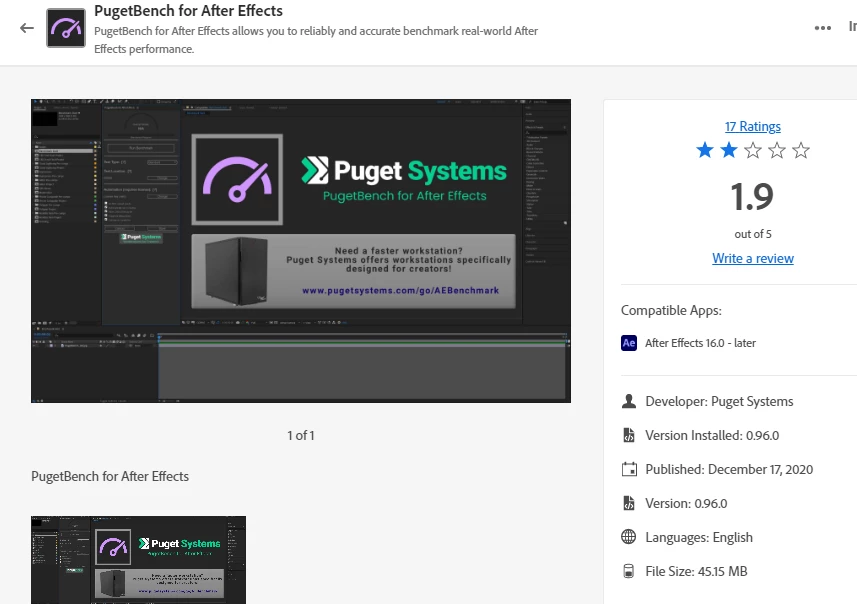857x604 pixels.
Task: Click the After Effects Ae app icon
Action: click(629, 343)
